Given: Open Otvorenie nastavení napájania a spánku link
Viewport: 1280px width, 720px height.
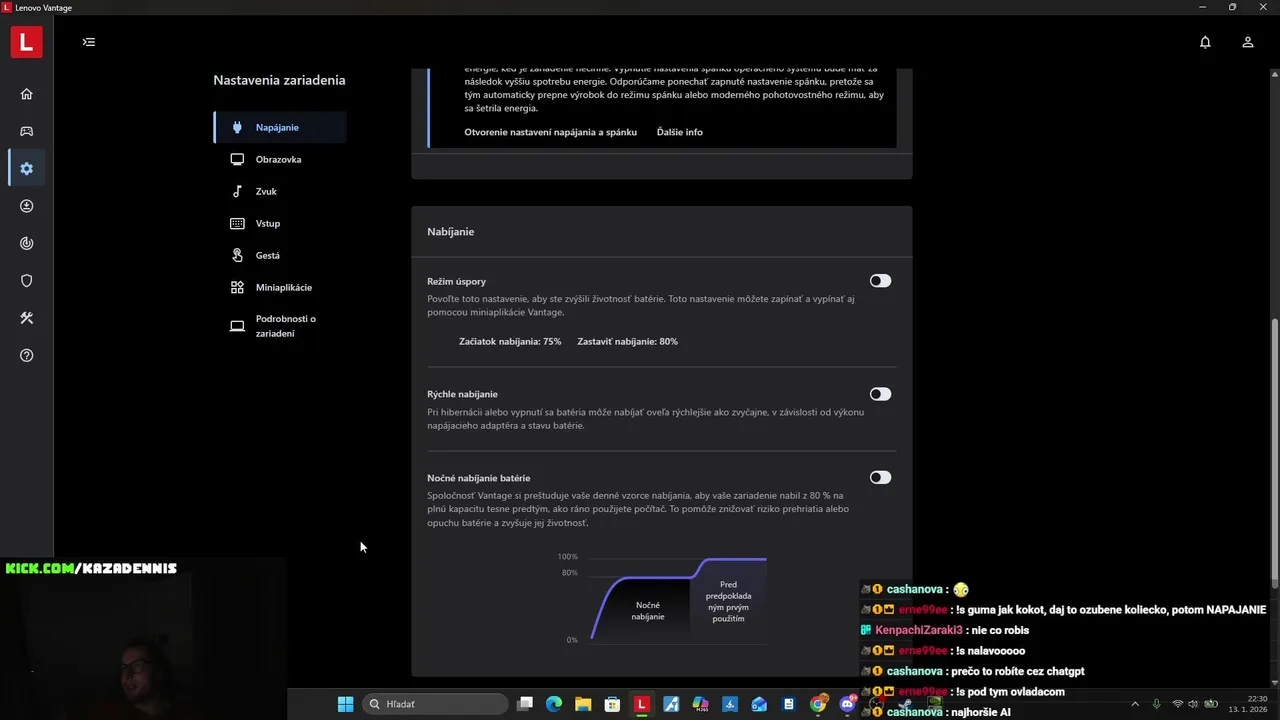Looking at the screenshot, I should coord(550,132).
